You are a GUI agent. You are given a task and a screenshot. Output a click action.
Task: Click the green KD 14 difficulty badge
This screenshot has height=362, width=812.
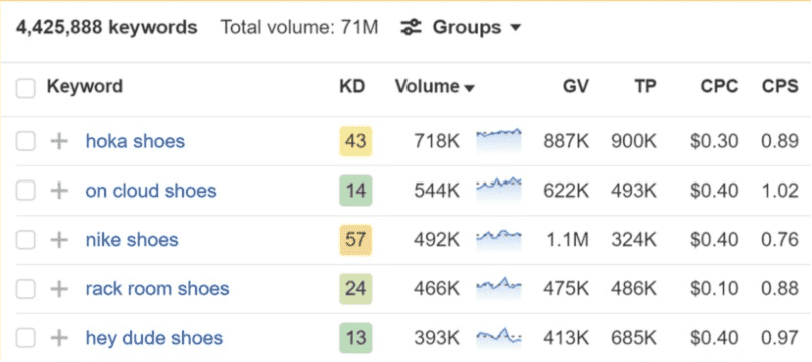356,191
